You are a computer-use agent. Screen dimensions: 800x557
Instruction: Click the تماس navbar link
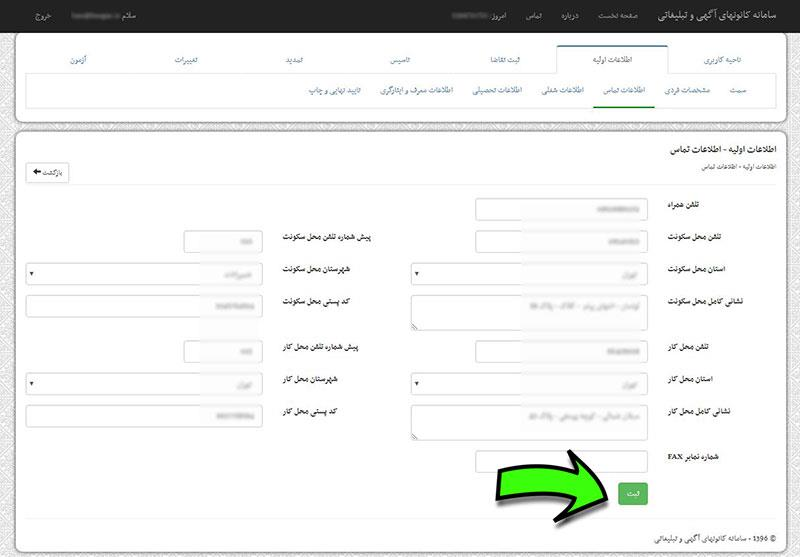pyautogui.click(x=534, y=16)
